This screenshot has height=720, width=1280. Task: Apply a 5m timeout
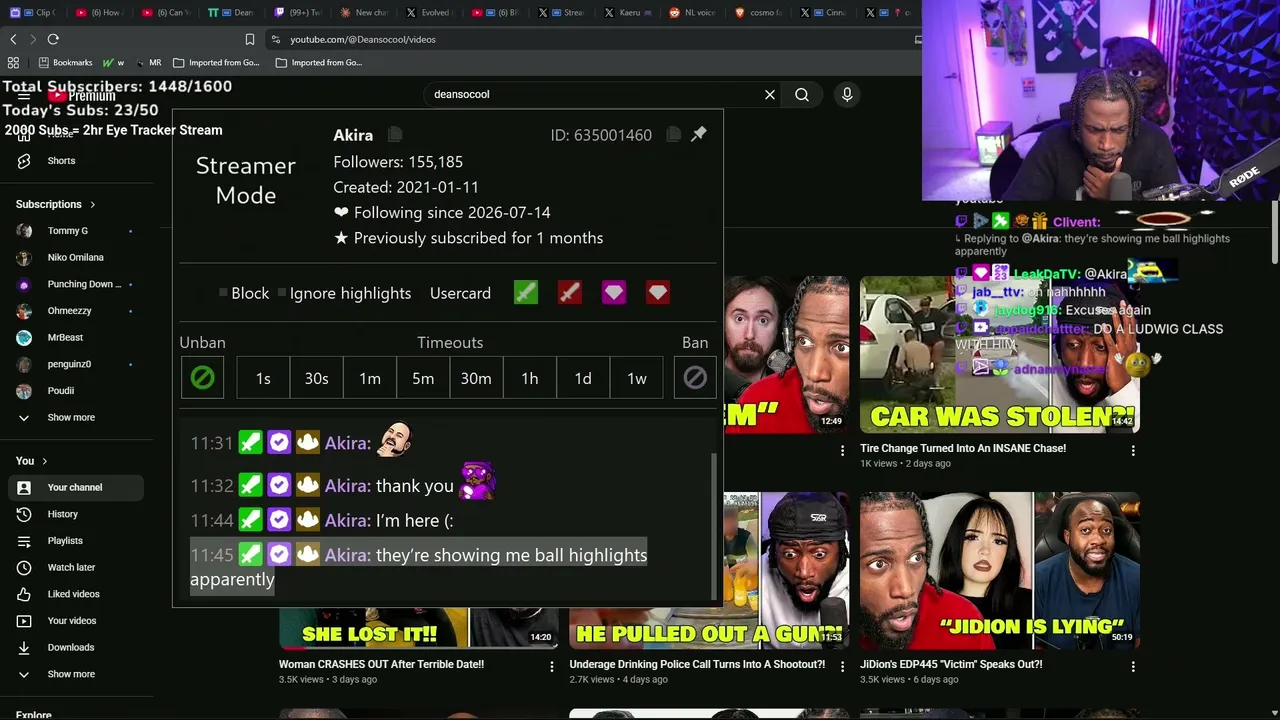point(423,378)
